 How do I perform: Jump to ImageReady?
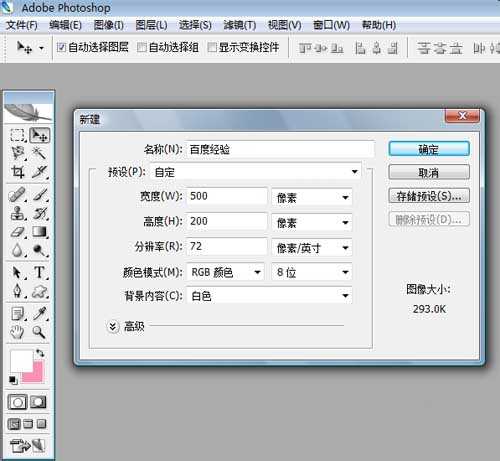coord(27,446)
